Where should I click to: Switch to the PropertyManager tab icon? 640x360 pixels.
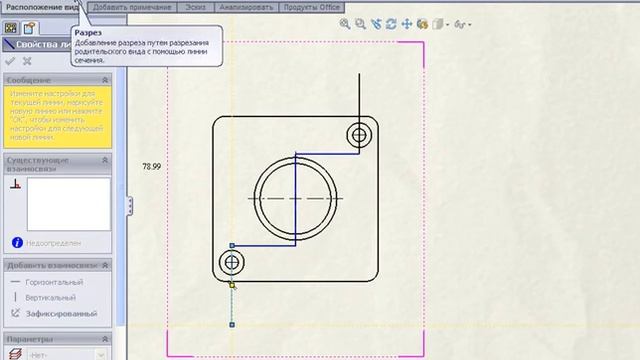tap(29, 28)
